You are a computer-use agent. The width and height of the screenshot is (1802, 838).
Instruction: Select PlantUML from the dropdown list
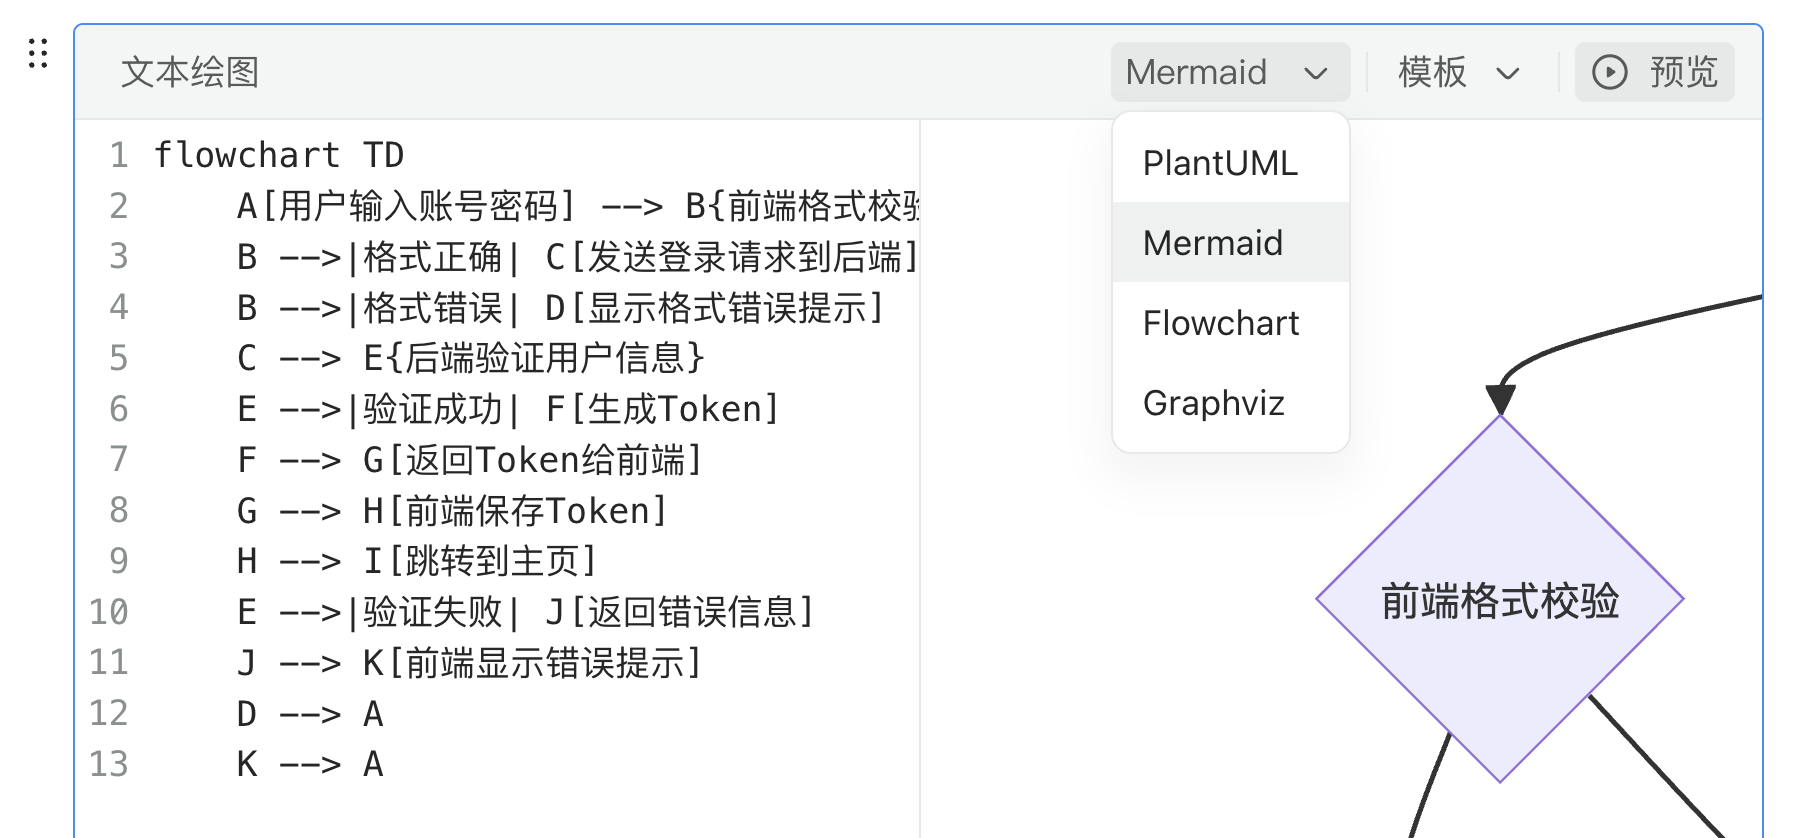pos(1220,163)
